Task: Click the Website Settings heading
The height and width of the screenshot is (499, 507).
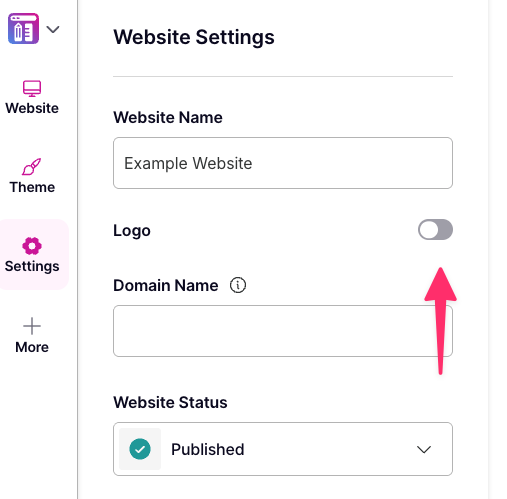Action: pos(194,37)
